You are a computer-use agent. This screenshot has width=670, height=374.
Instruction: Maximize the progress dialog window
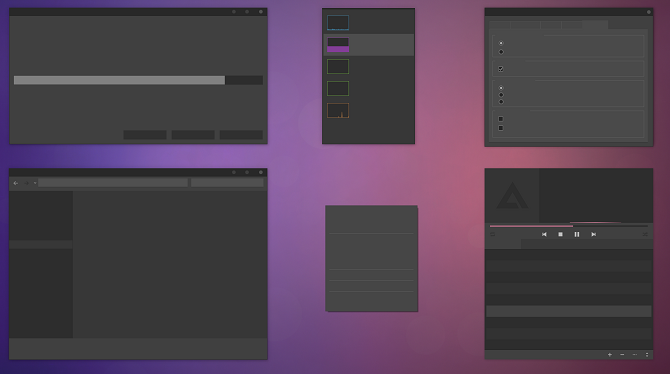247,12
